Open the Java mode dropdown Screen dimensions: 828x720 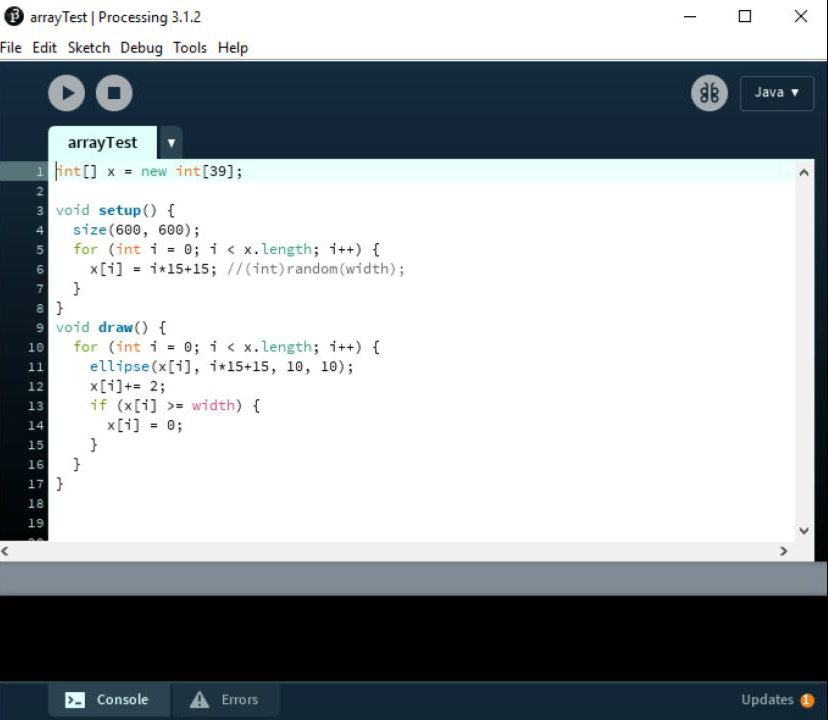click(777, 93)
